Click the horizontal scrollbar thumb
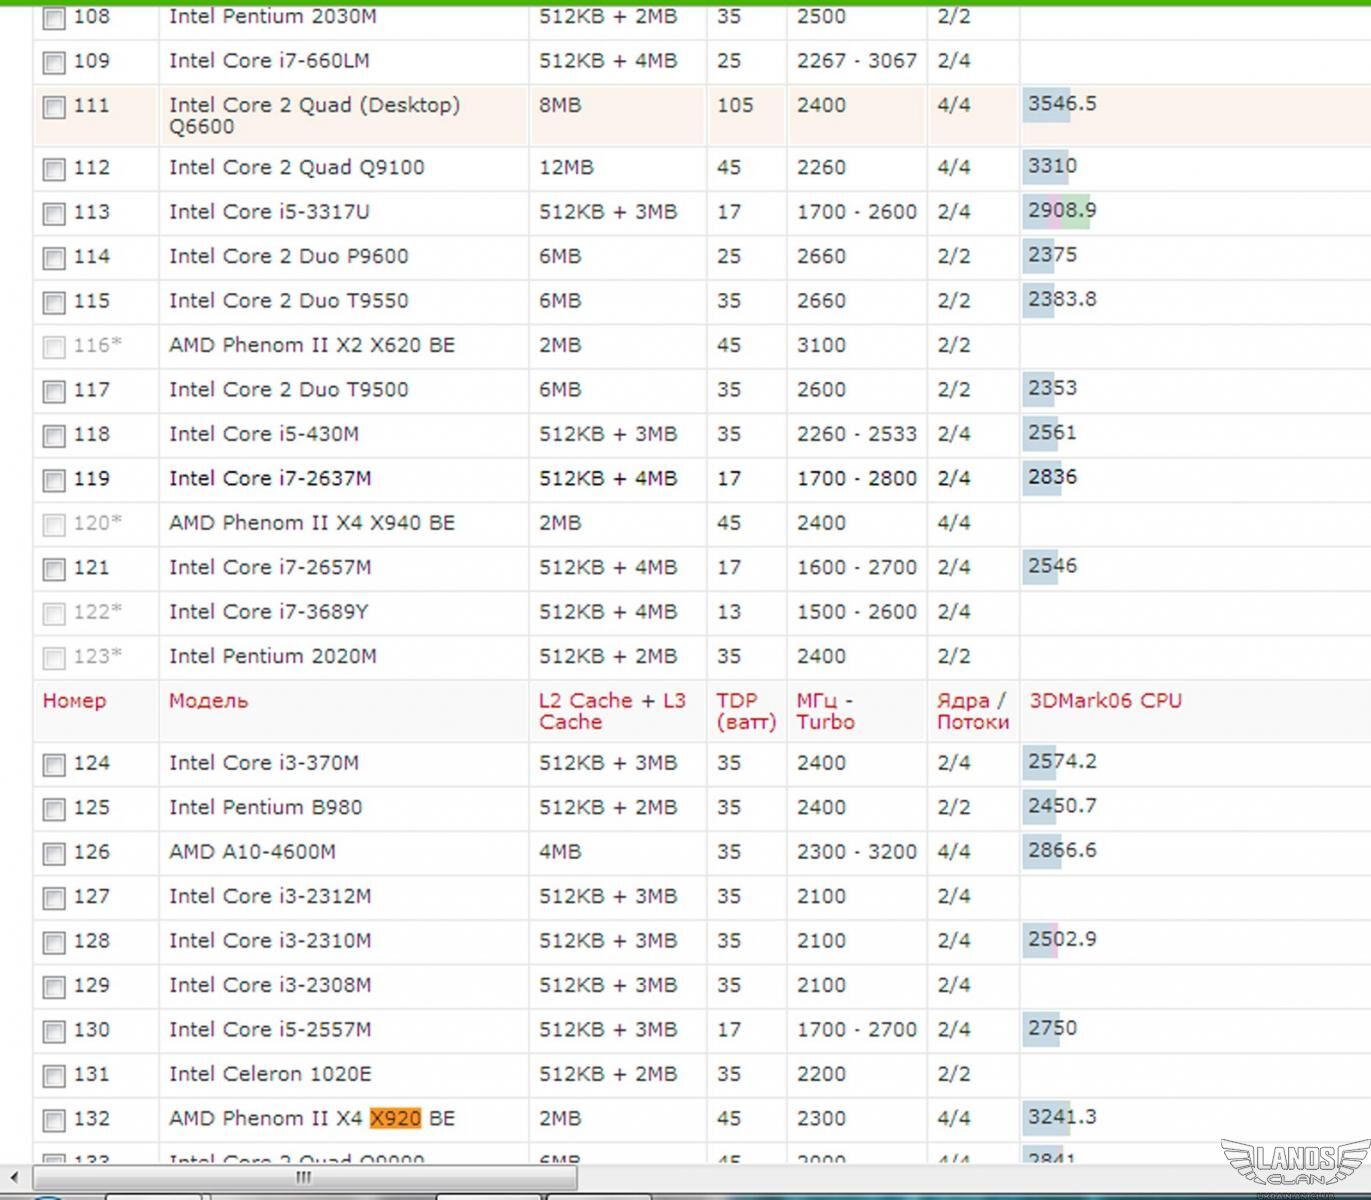The width and height of the screenshot is (1371, 1200). coord(304,1177)
